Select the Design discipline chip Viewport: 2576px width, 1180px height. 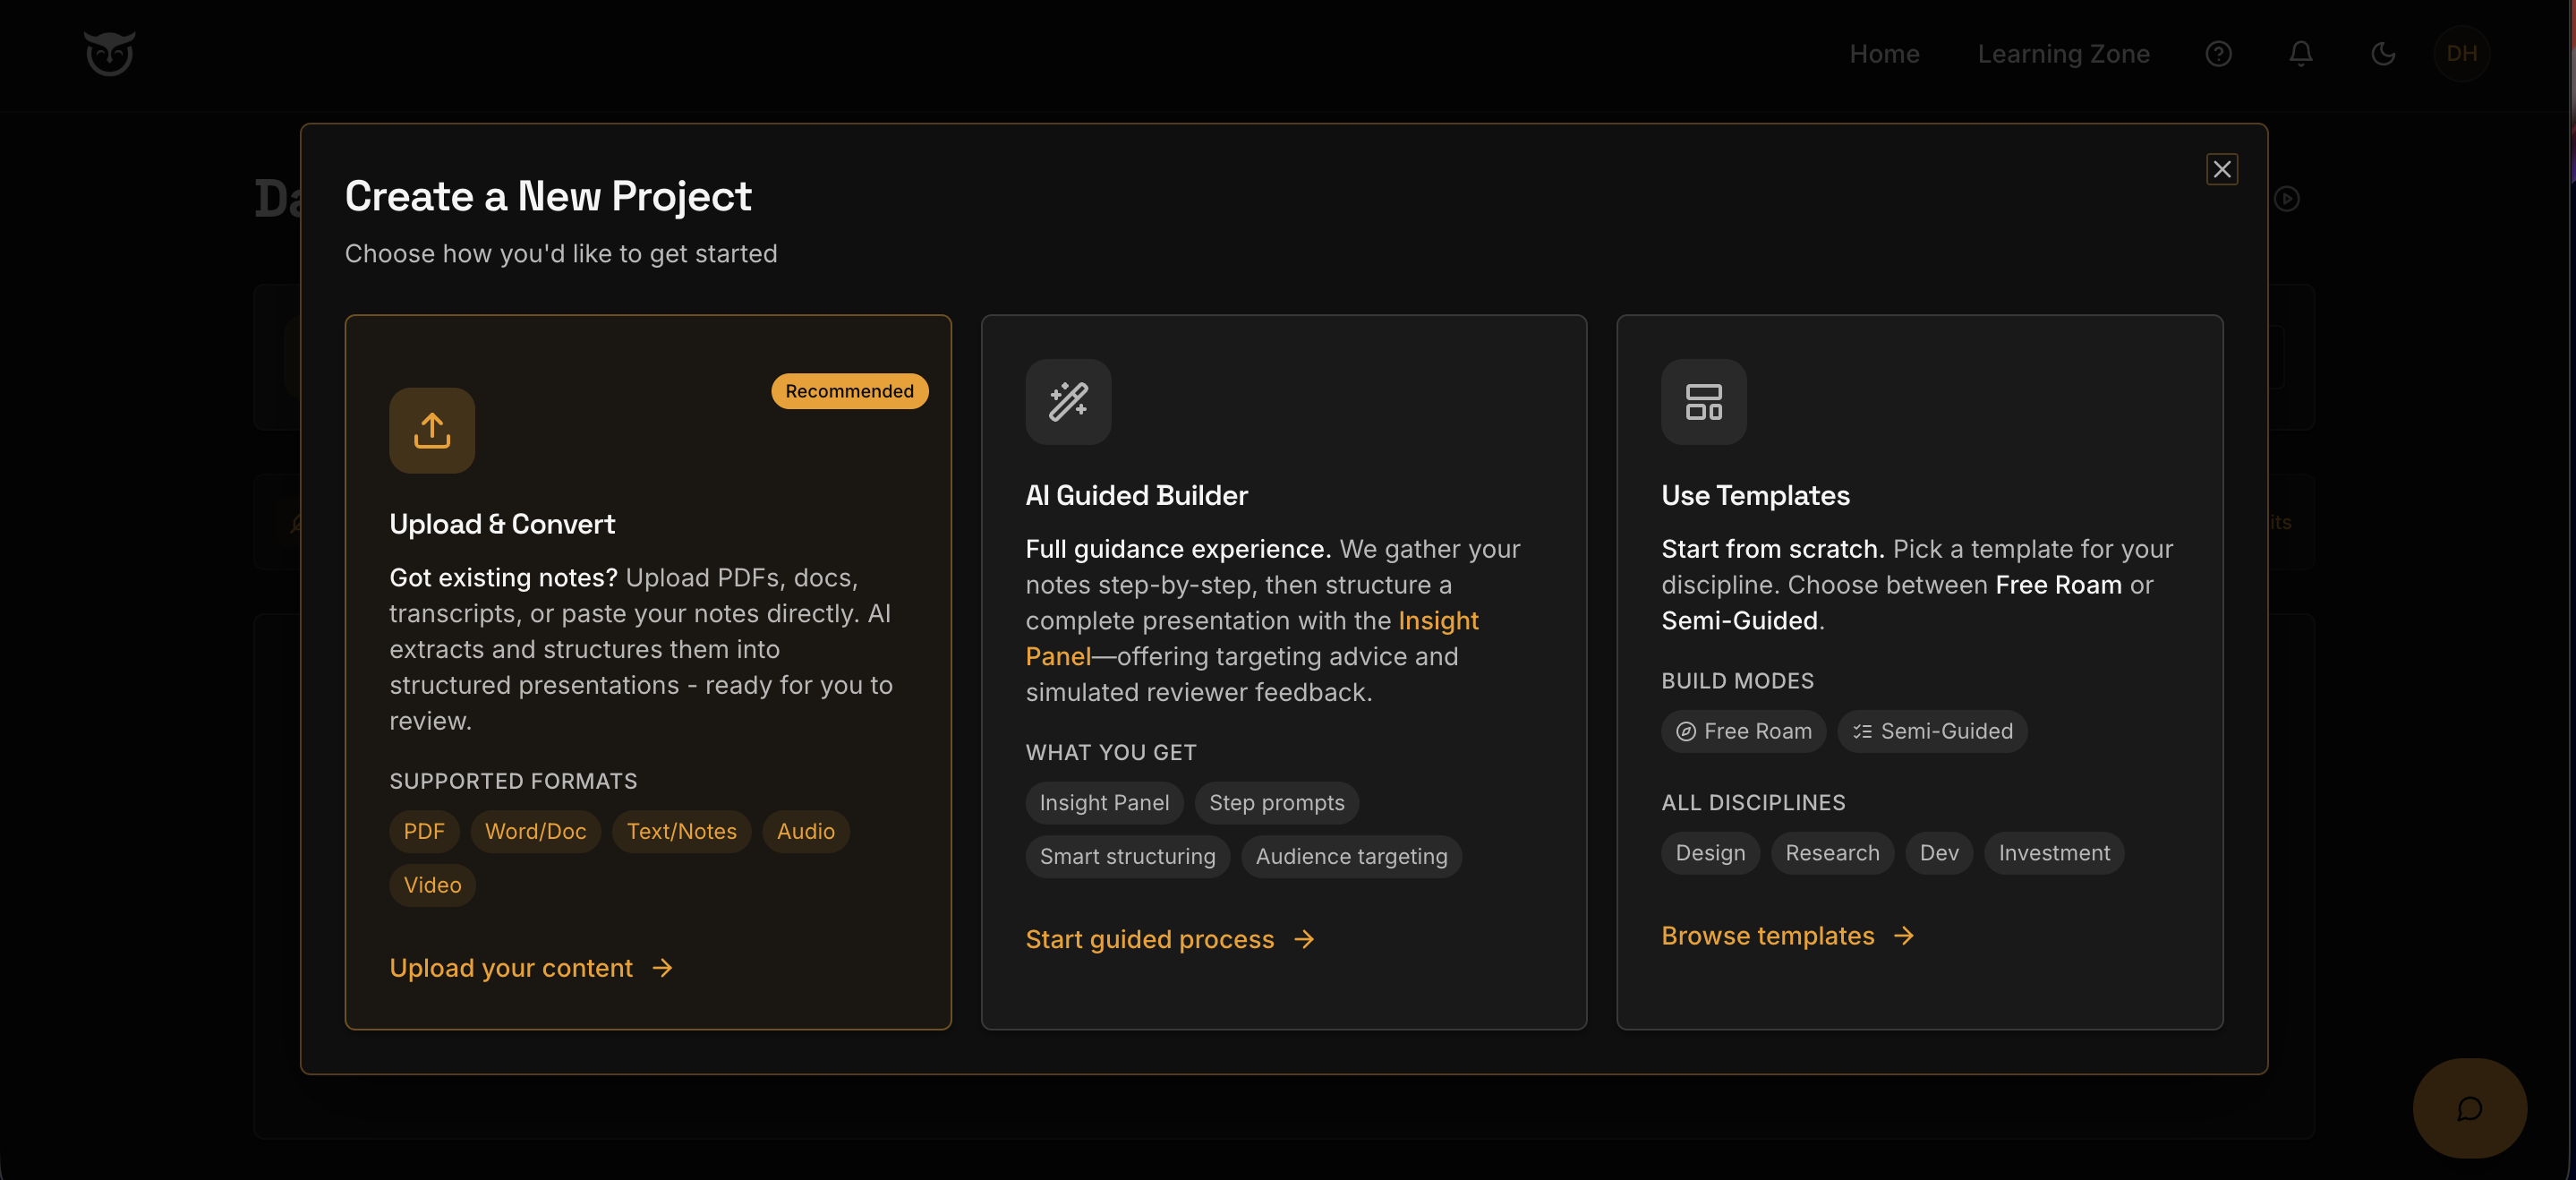1709,852
